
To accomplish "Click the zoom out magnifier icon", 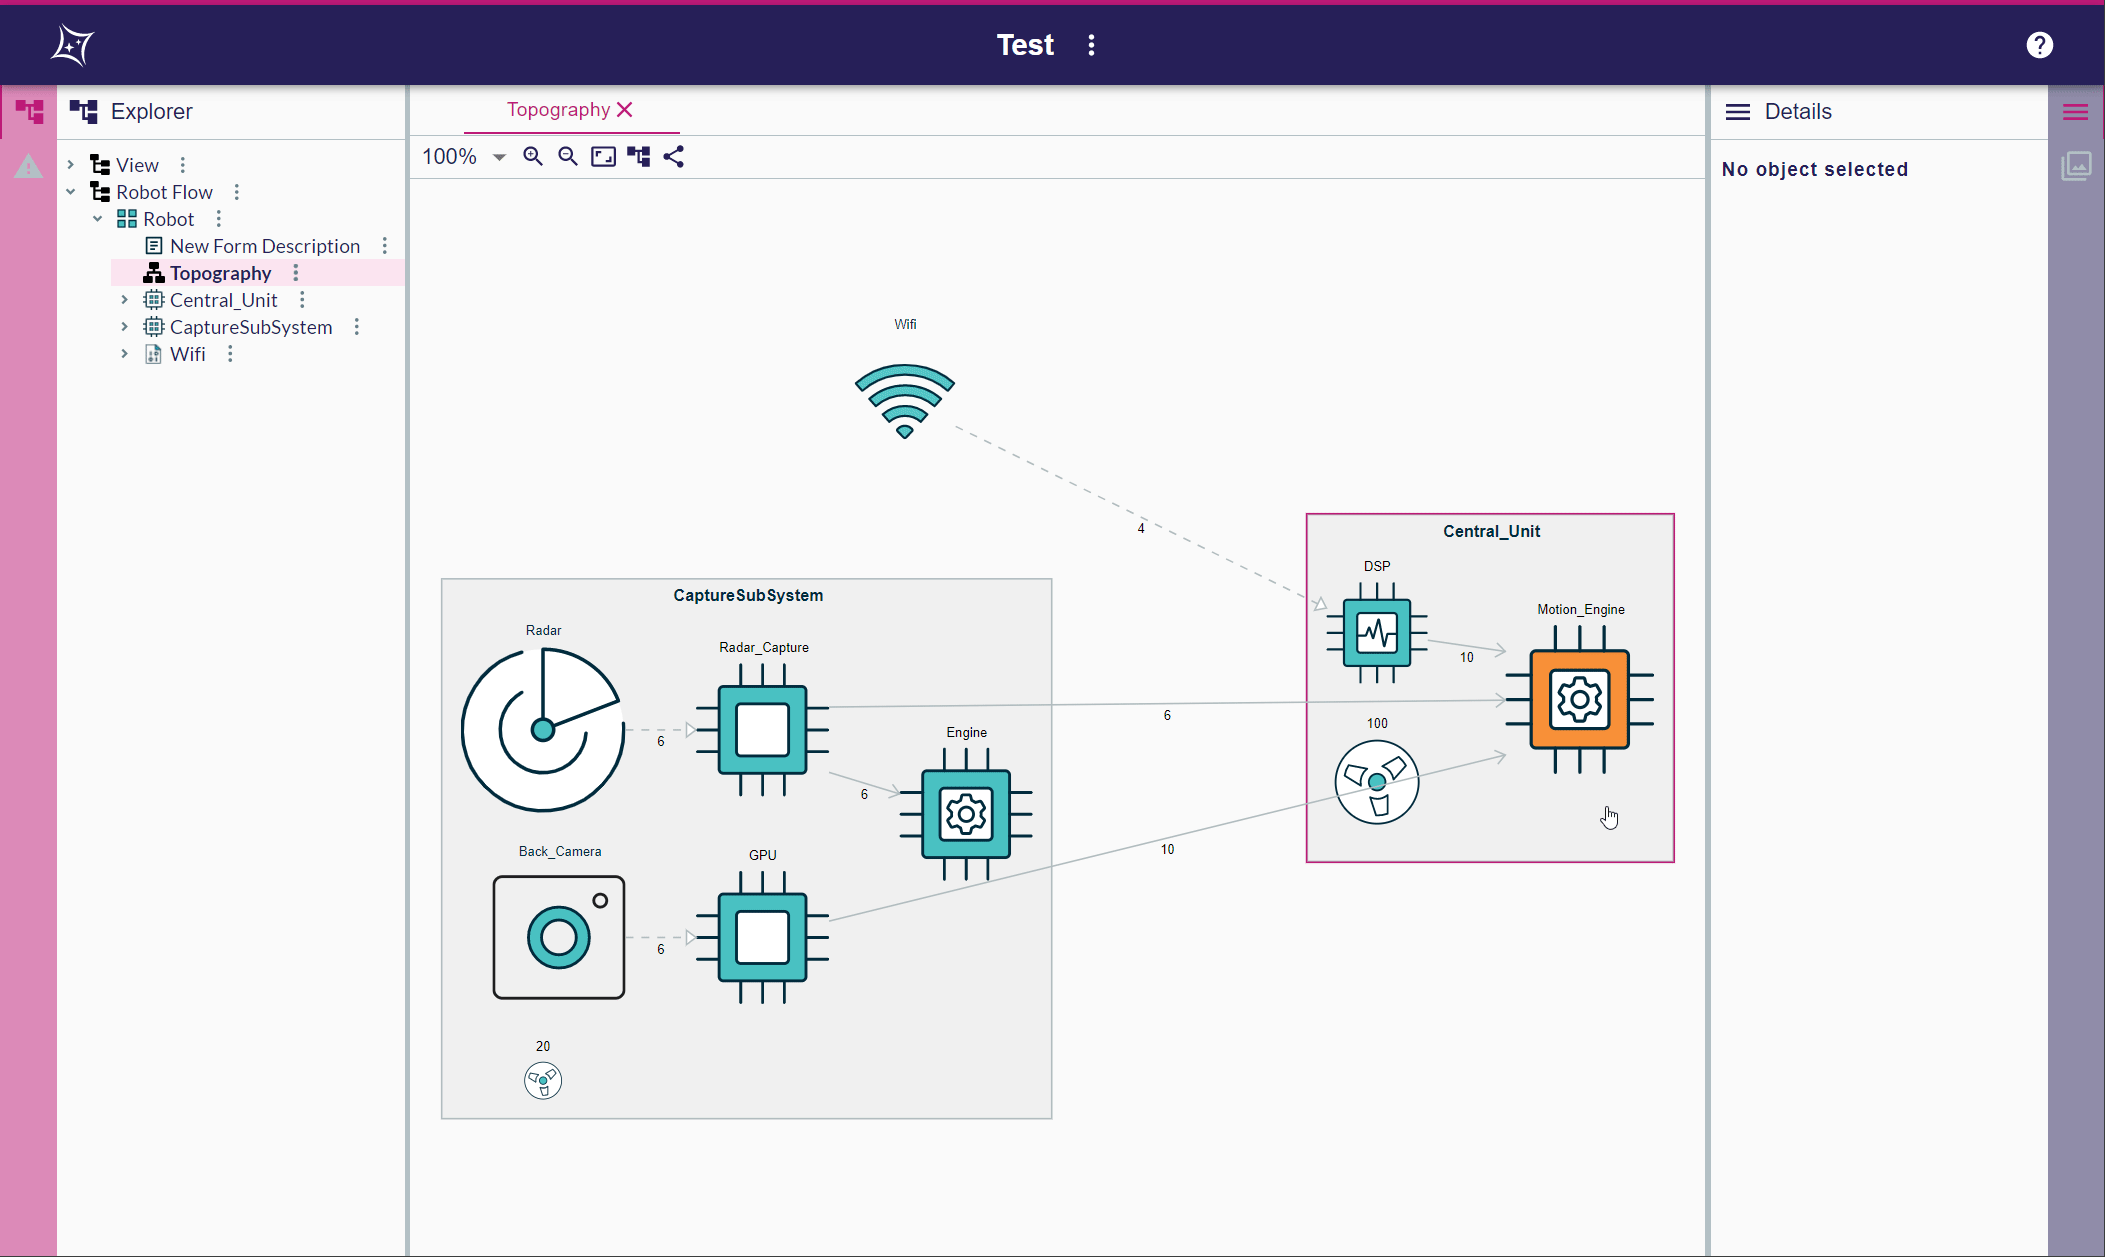I will pos(567,156).
